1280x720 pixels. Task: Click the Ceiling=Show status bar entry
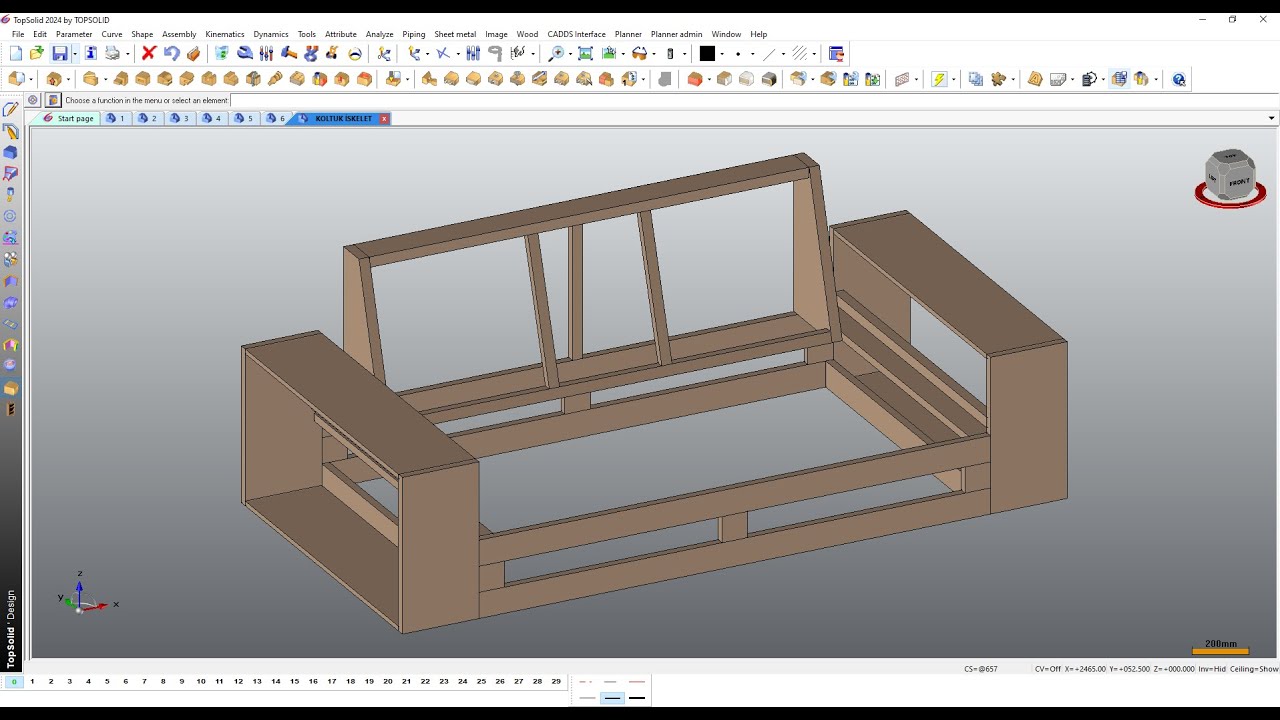click(x=1254, y=669)
